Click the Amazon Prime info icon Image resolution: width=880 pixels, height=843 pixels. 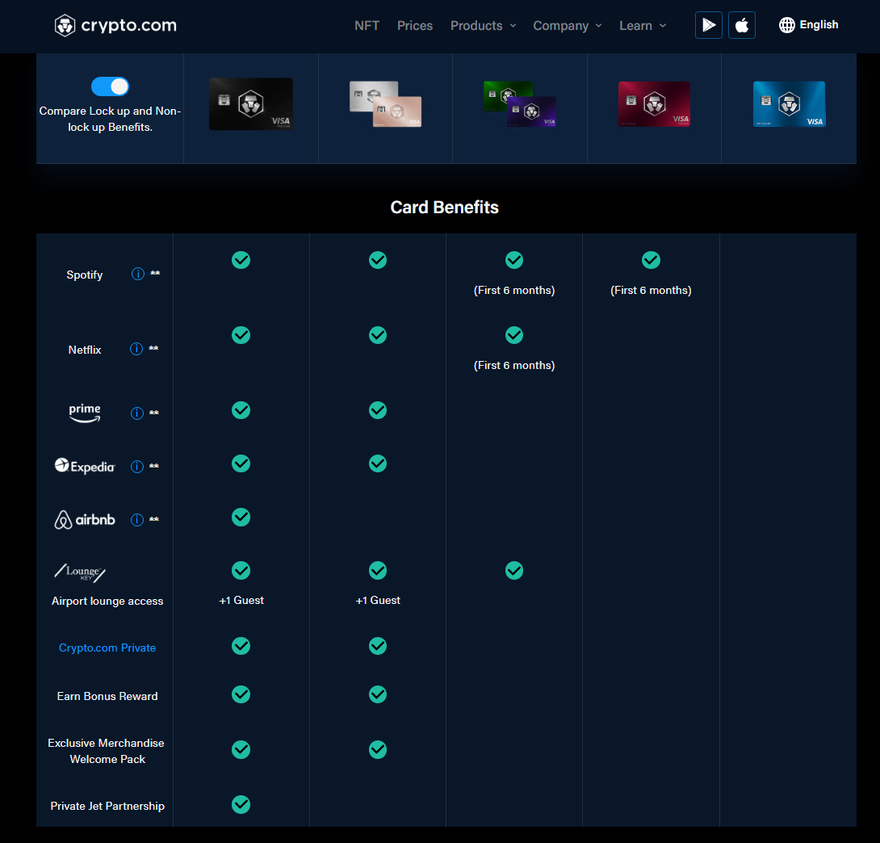(136, 412)
